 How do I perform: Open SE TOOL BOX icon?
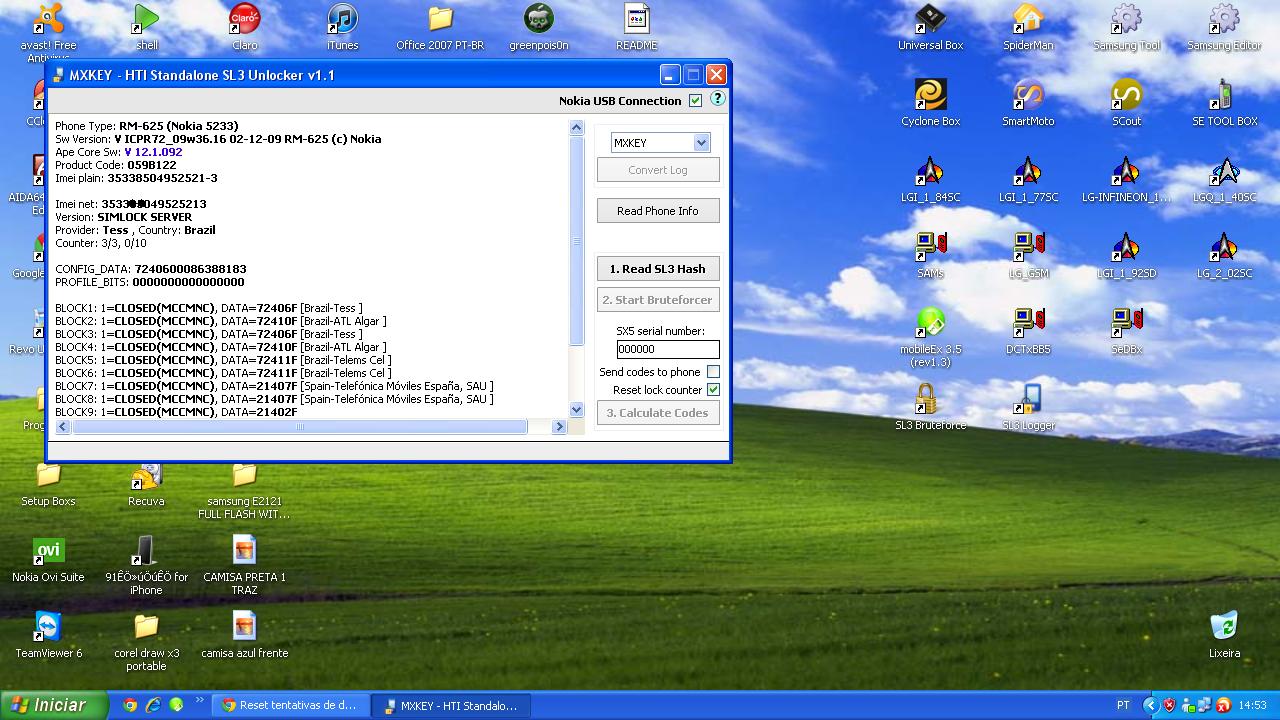click(x=1224, y=103)
